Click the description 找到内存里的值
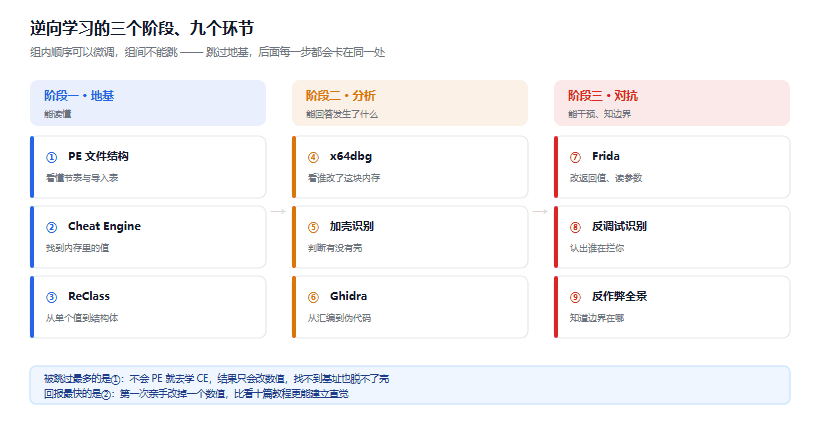This screenshot has height=424, width=820. coord(77,248)
